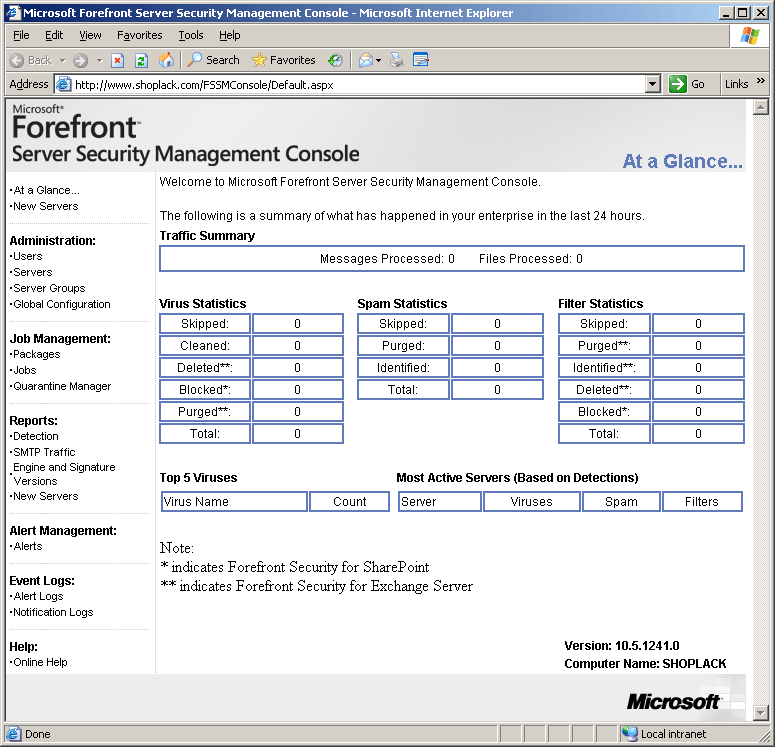Click the Home icon in toolbar
This screenshot has height=747, width=775.
[166, 60]
